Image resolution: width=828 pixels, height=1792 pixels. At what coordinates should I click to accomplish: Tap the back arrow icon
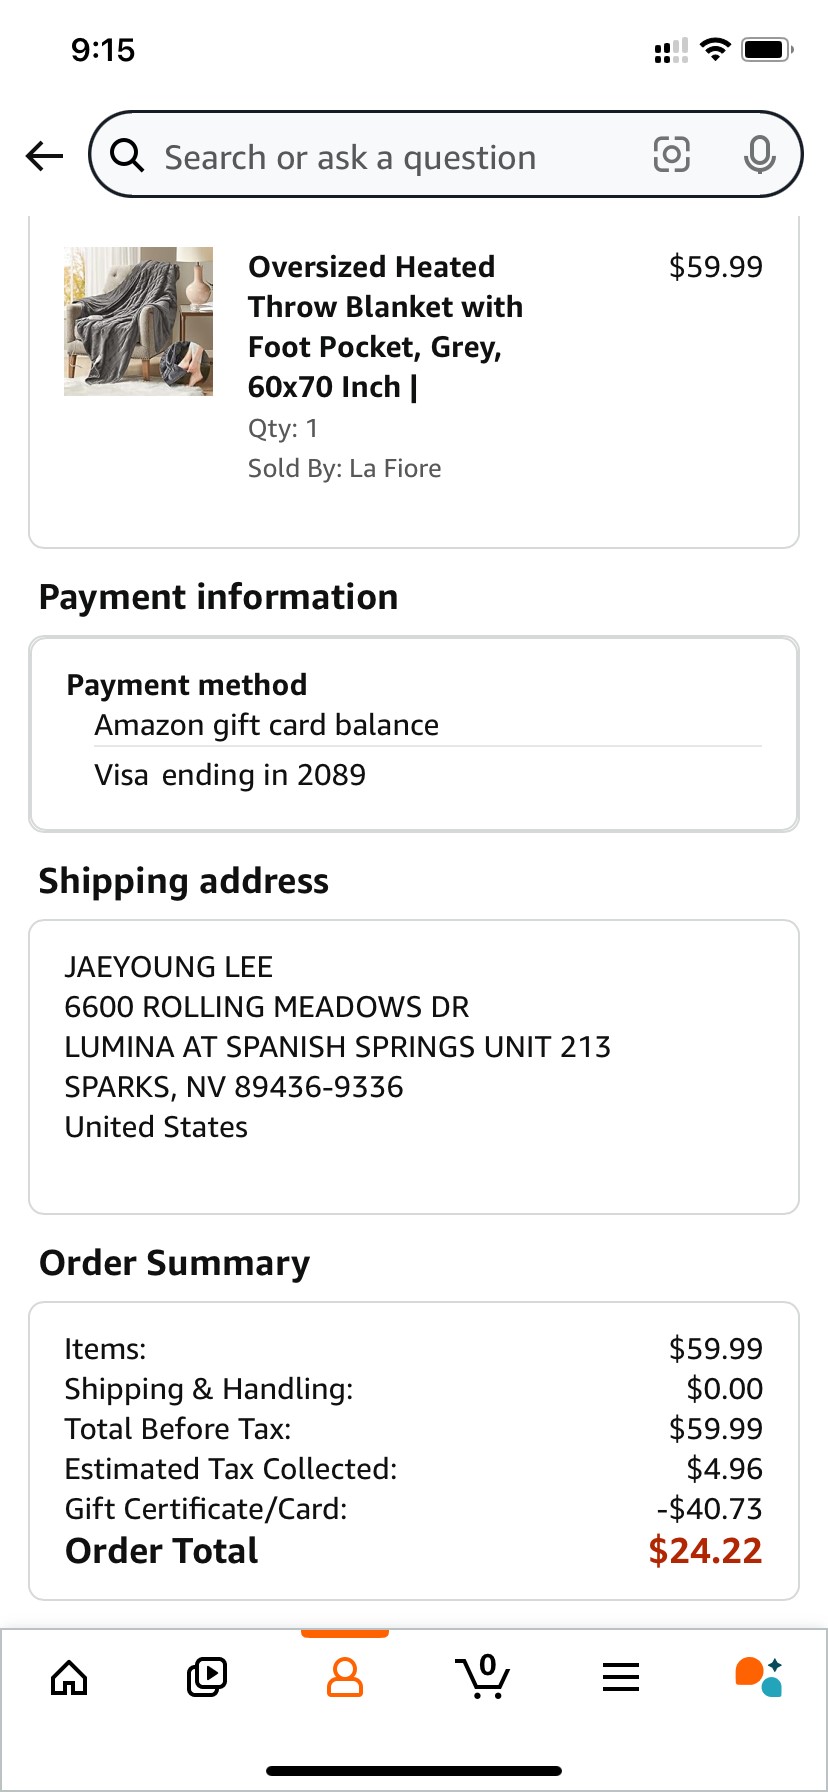(x=44, y=155)
